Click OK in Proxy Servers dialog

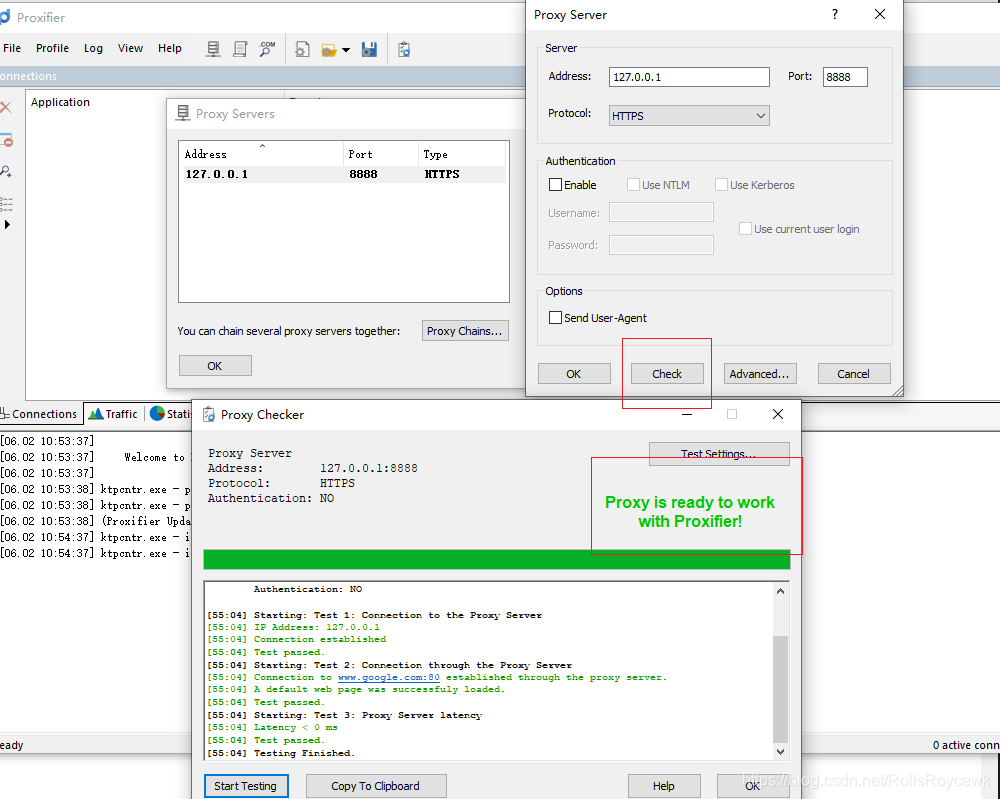click(x=215, y=366)
